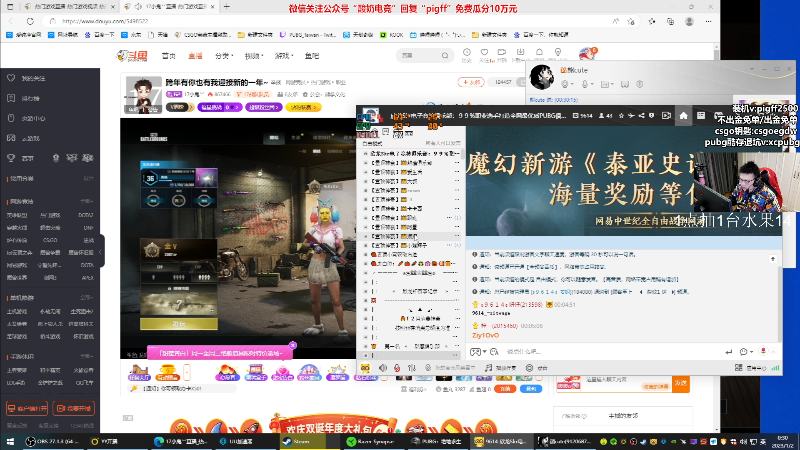Select the 小圆椅子 sub-channel row in YY list
This screenshot has height=450, width=800.
tap(411, 245)
